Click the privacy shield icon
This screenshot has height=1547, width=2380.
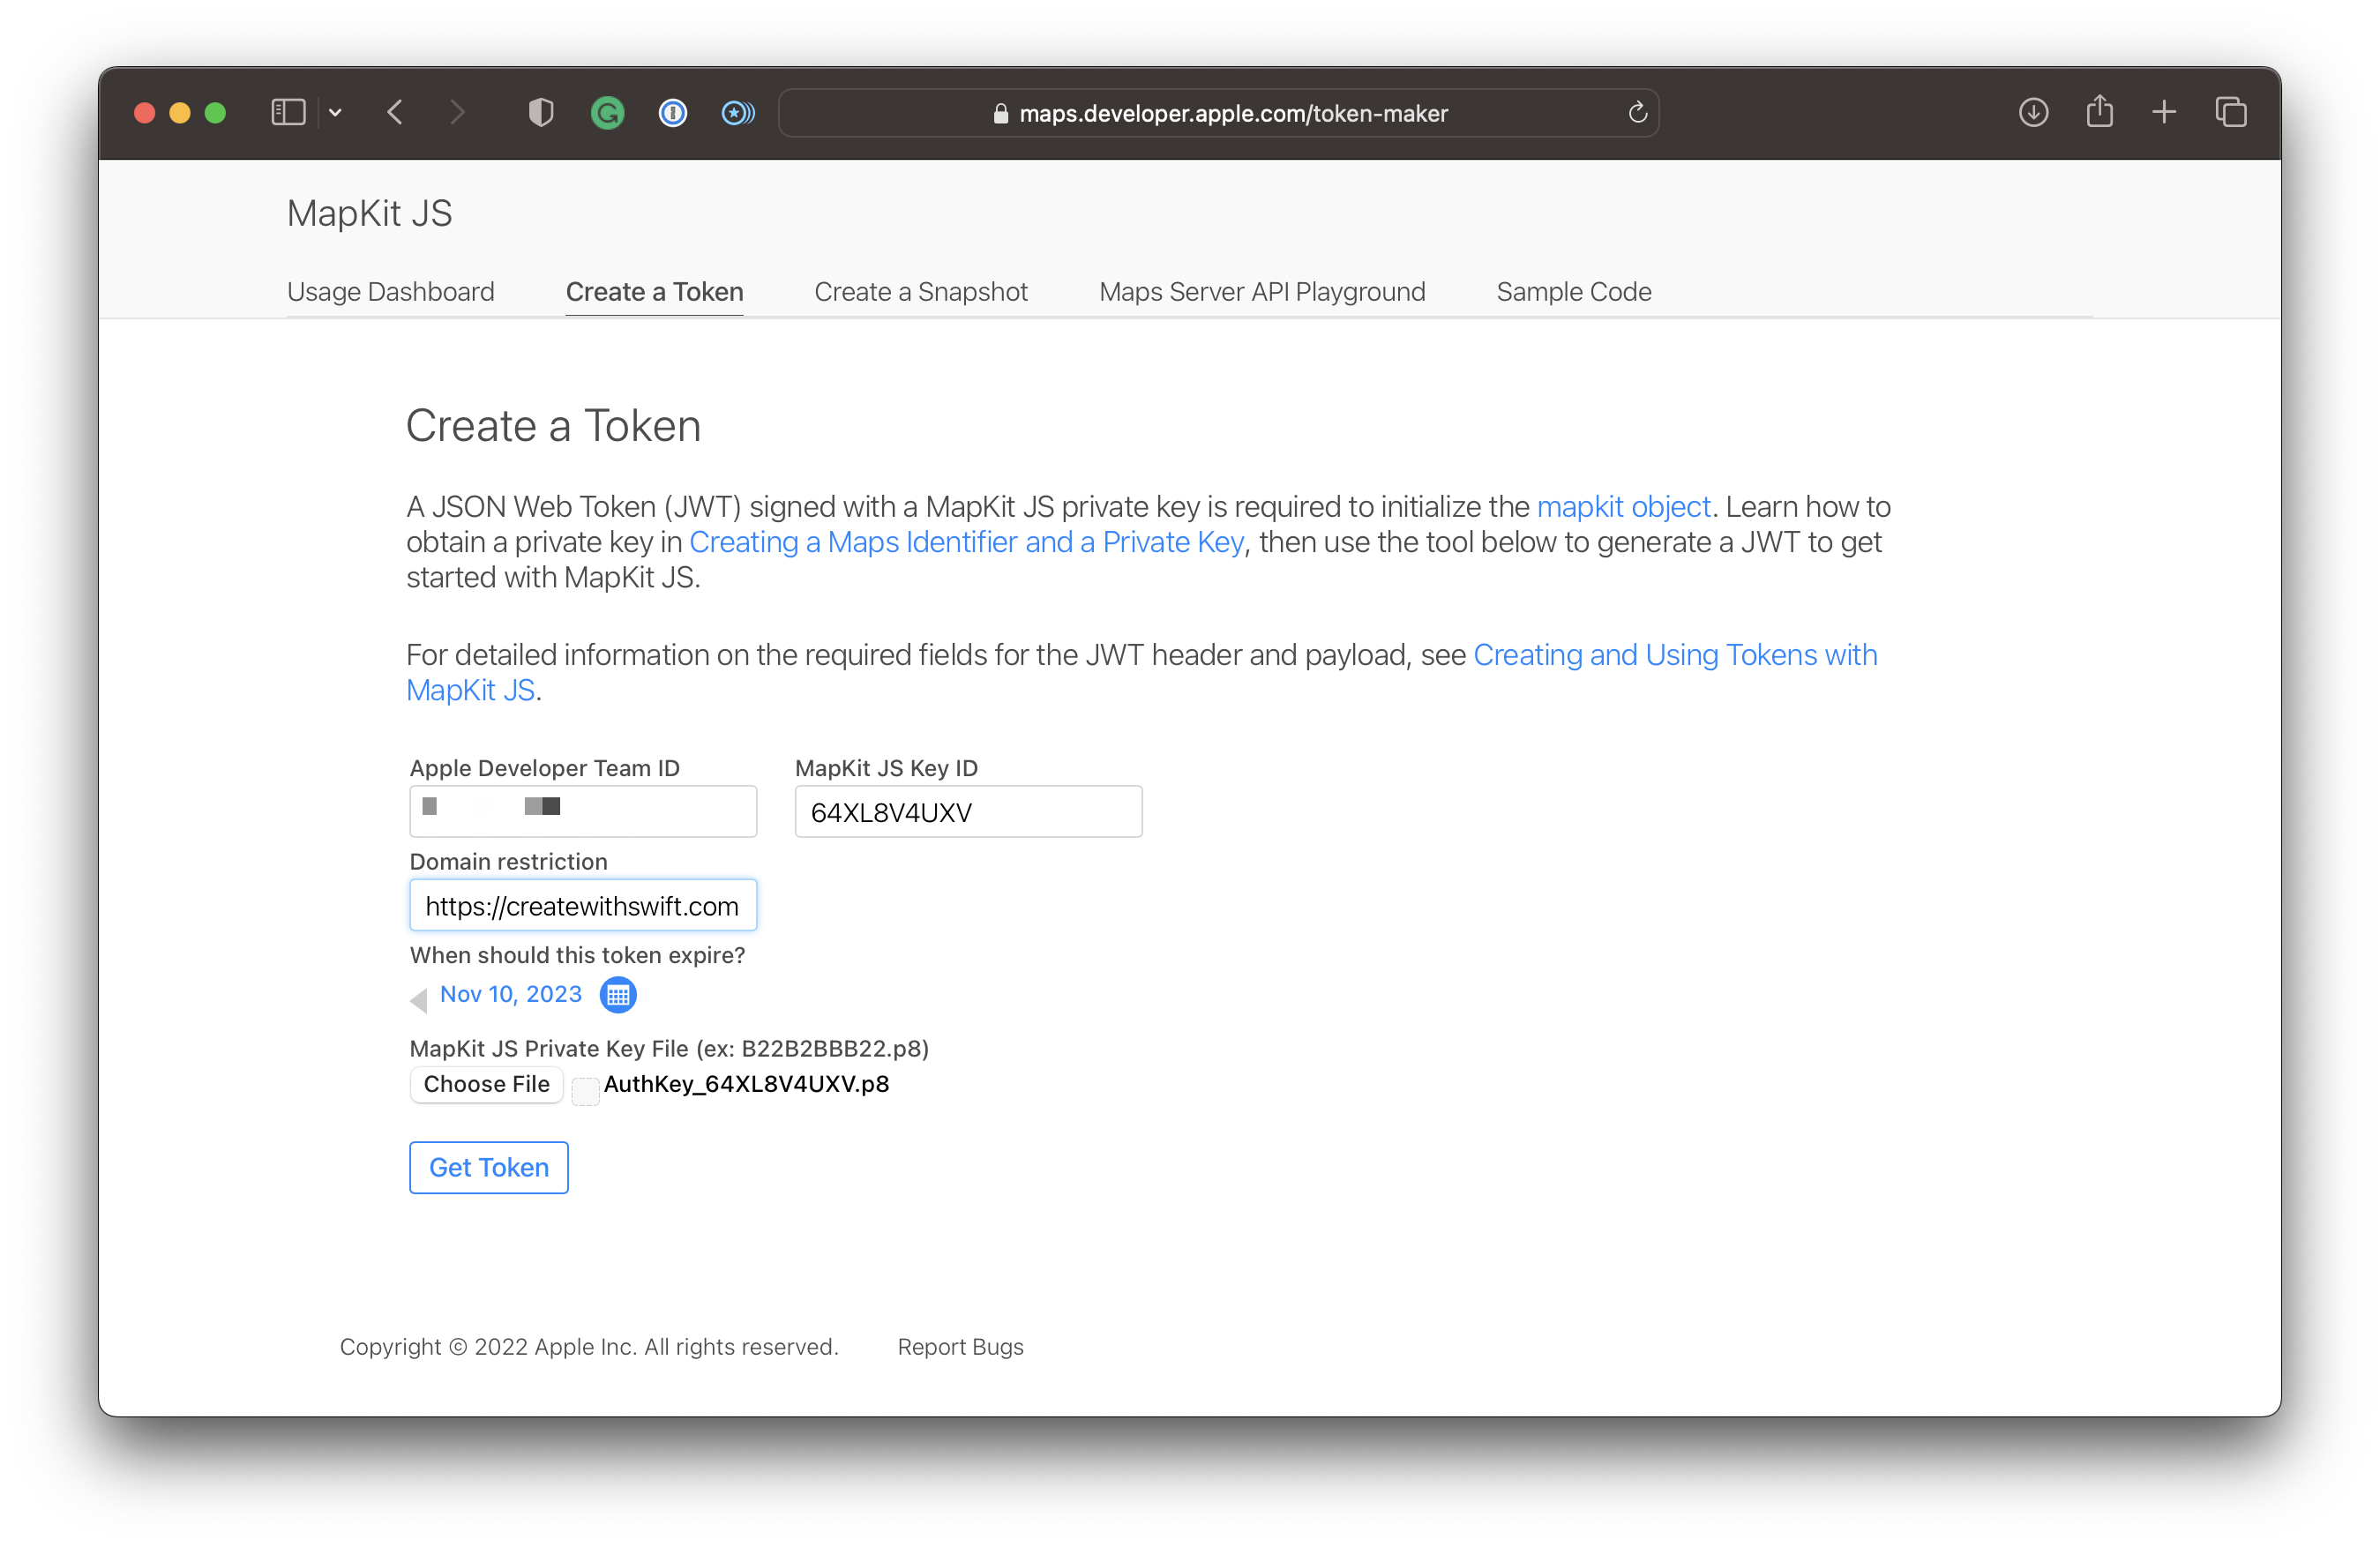pos(540,112)
